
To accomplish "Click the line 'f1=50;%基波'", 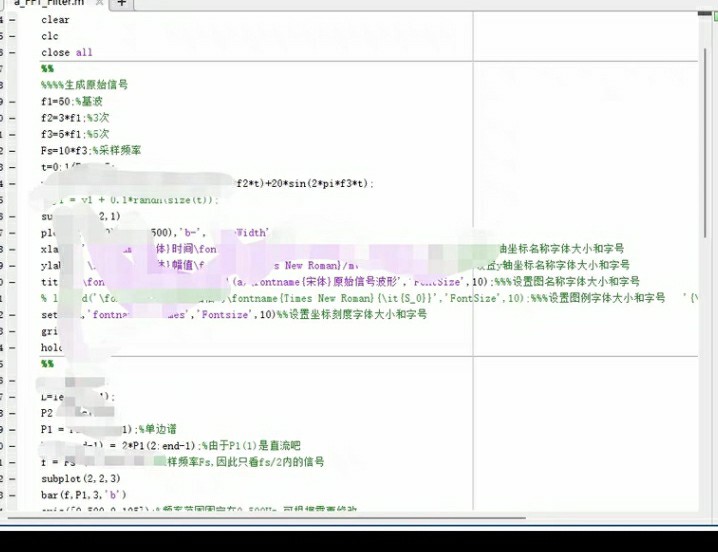I will pyautogui.click(x=72, y=101).
